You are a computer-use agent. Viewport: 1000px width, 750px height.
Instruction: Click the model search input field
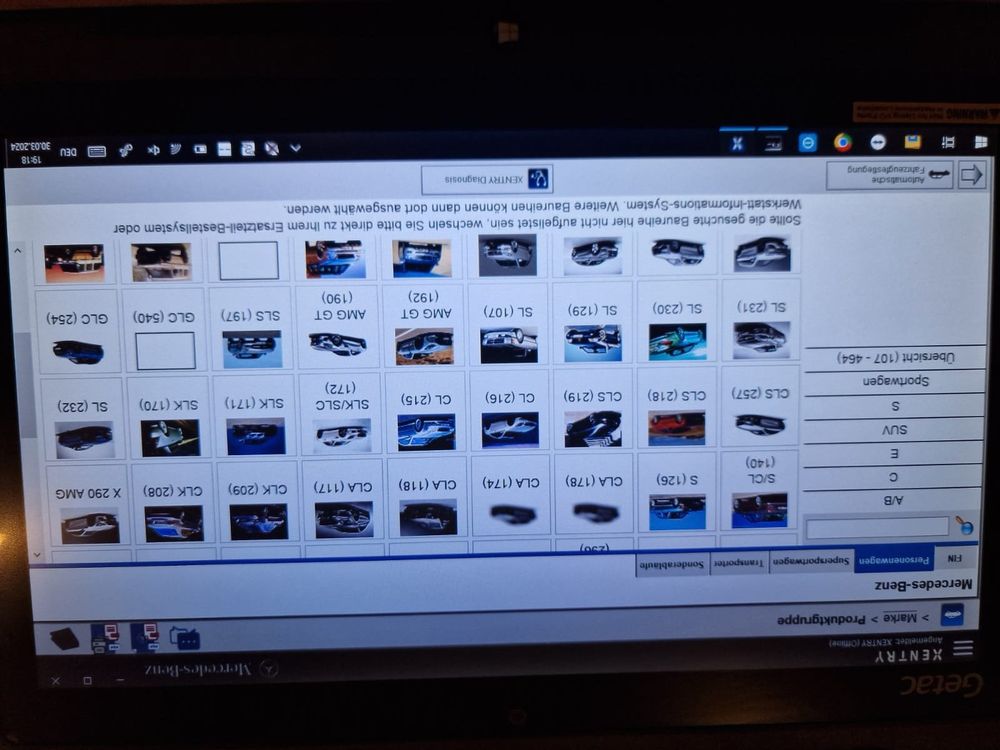[877, 527]
